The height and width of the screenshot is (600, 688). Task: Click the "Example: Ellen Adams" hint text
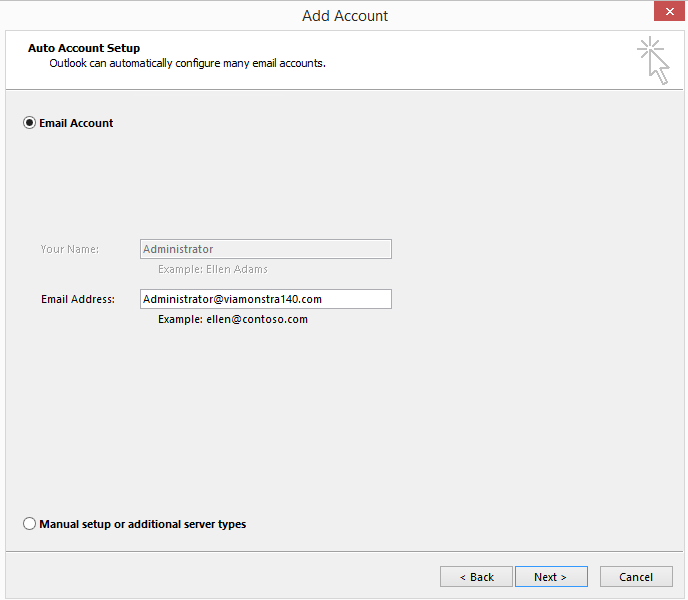pos(212,269)
